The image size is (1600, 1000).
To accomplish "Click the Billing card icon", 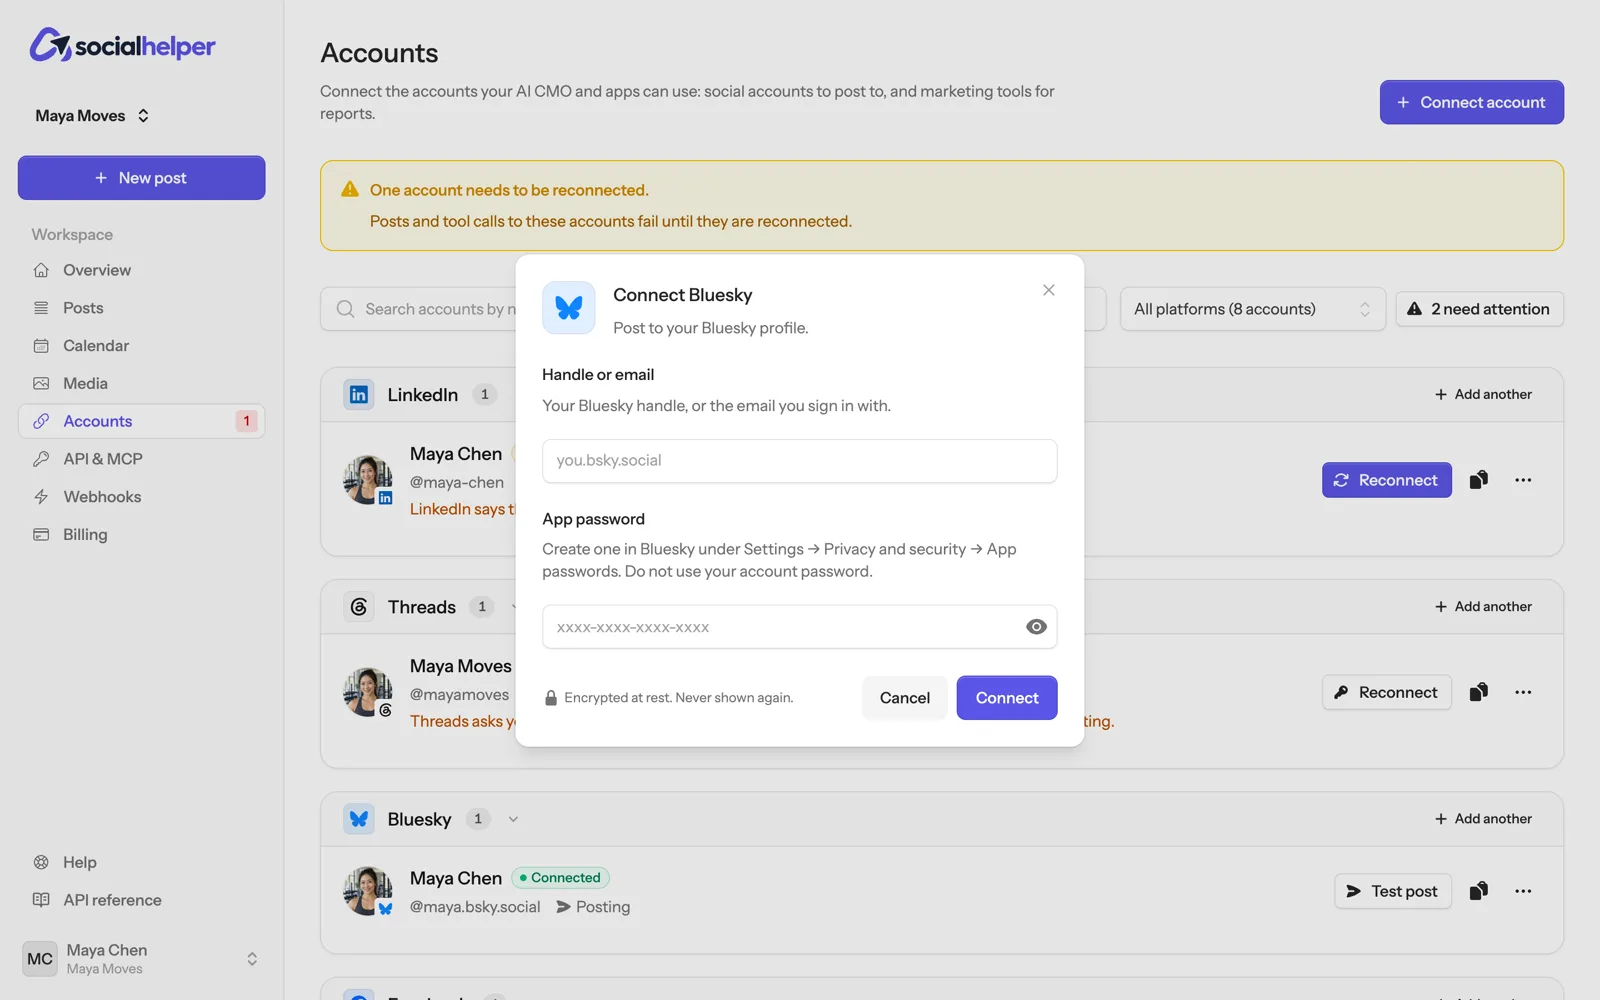I will pos(41,535).
